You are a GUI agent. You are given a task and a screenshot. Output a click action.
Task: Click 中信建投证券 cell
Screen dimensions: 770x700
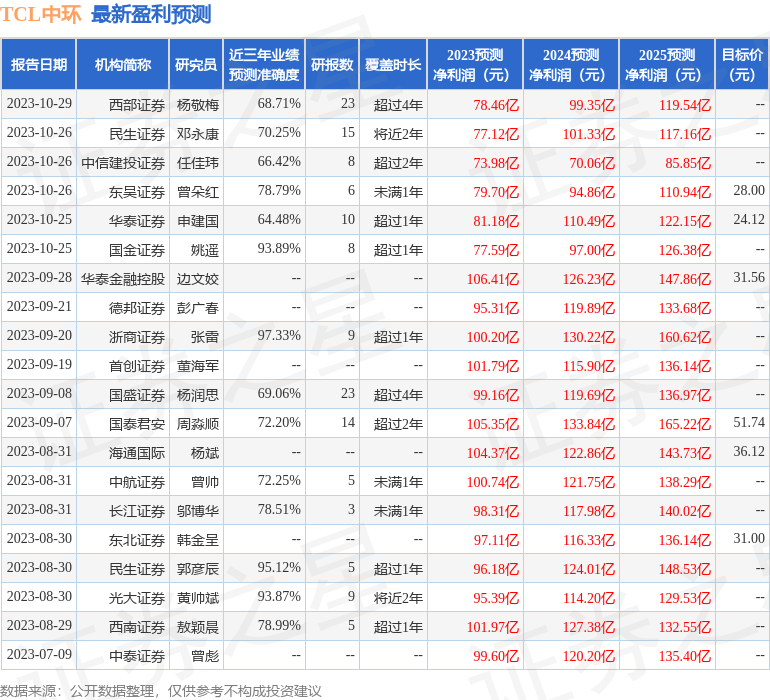point(123,163)
